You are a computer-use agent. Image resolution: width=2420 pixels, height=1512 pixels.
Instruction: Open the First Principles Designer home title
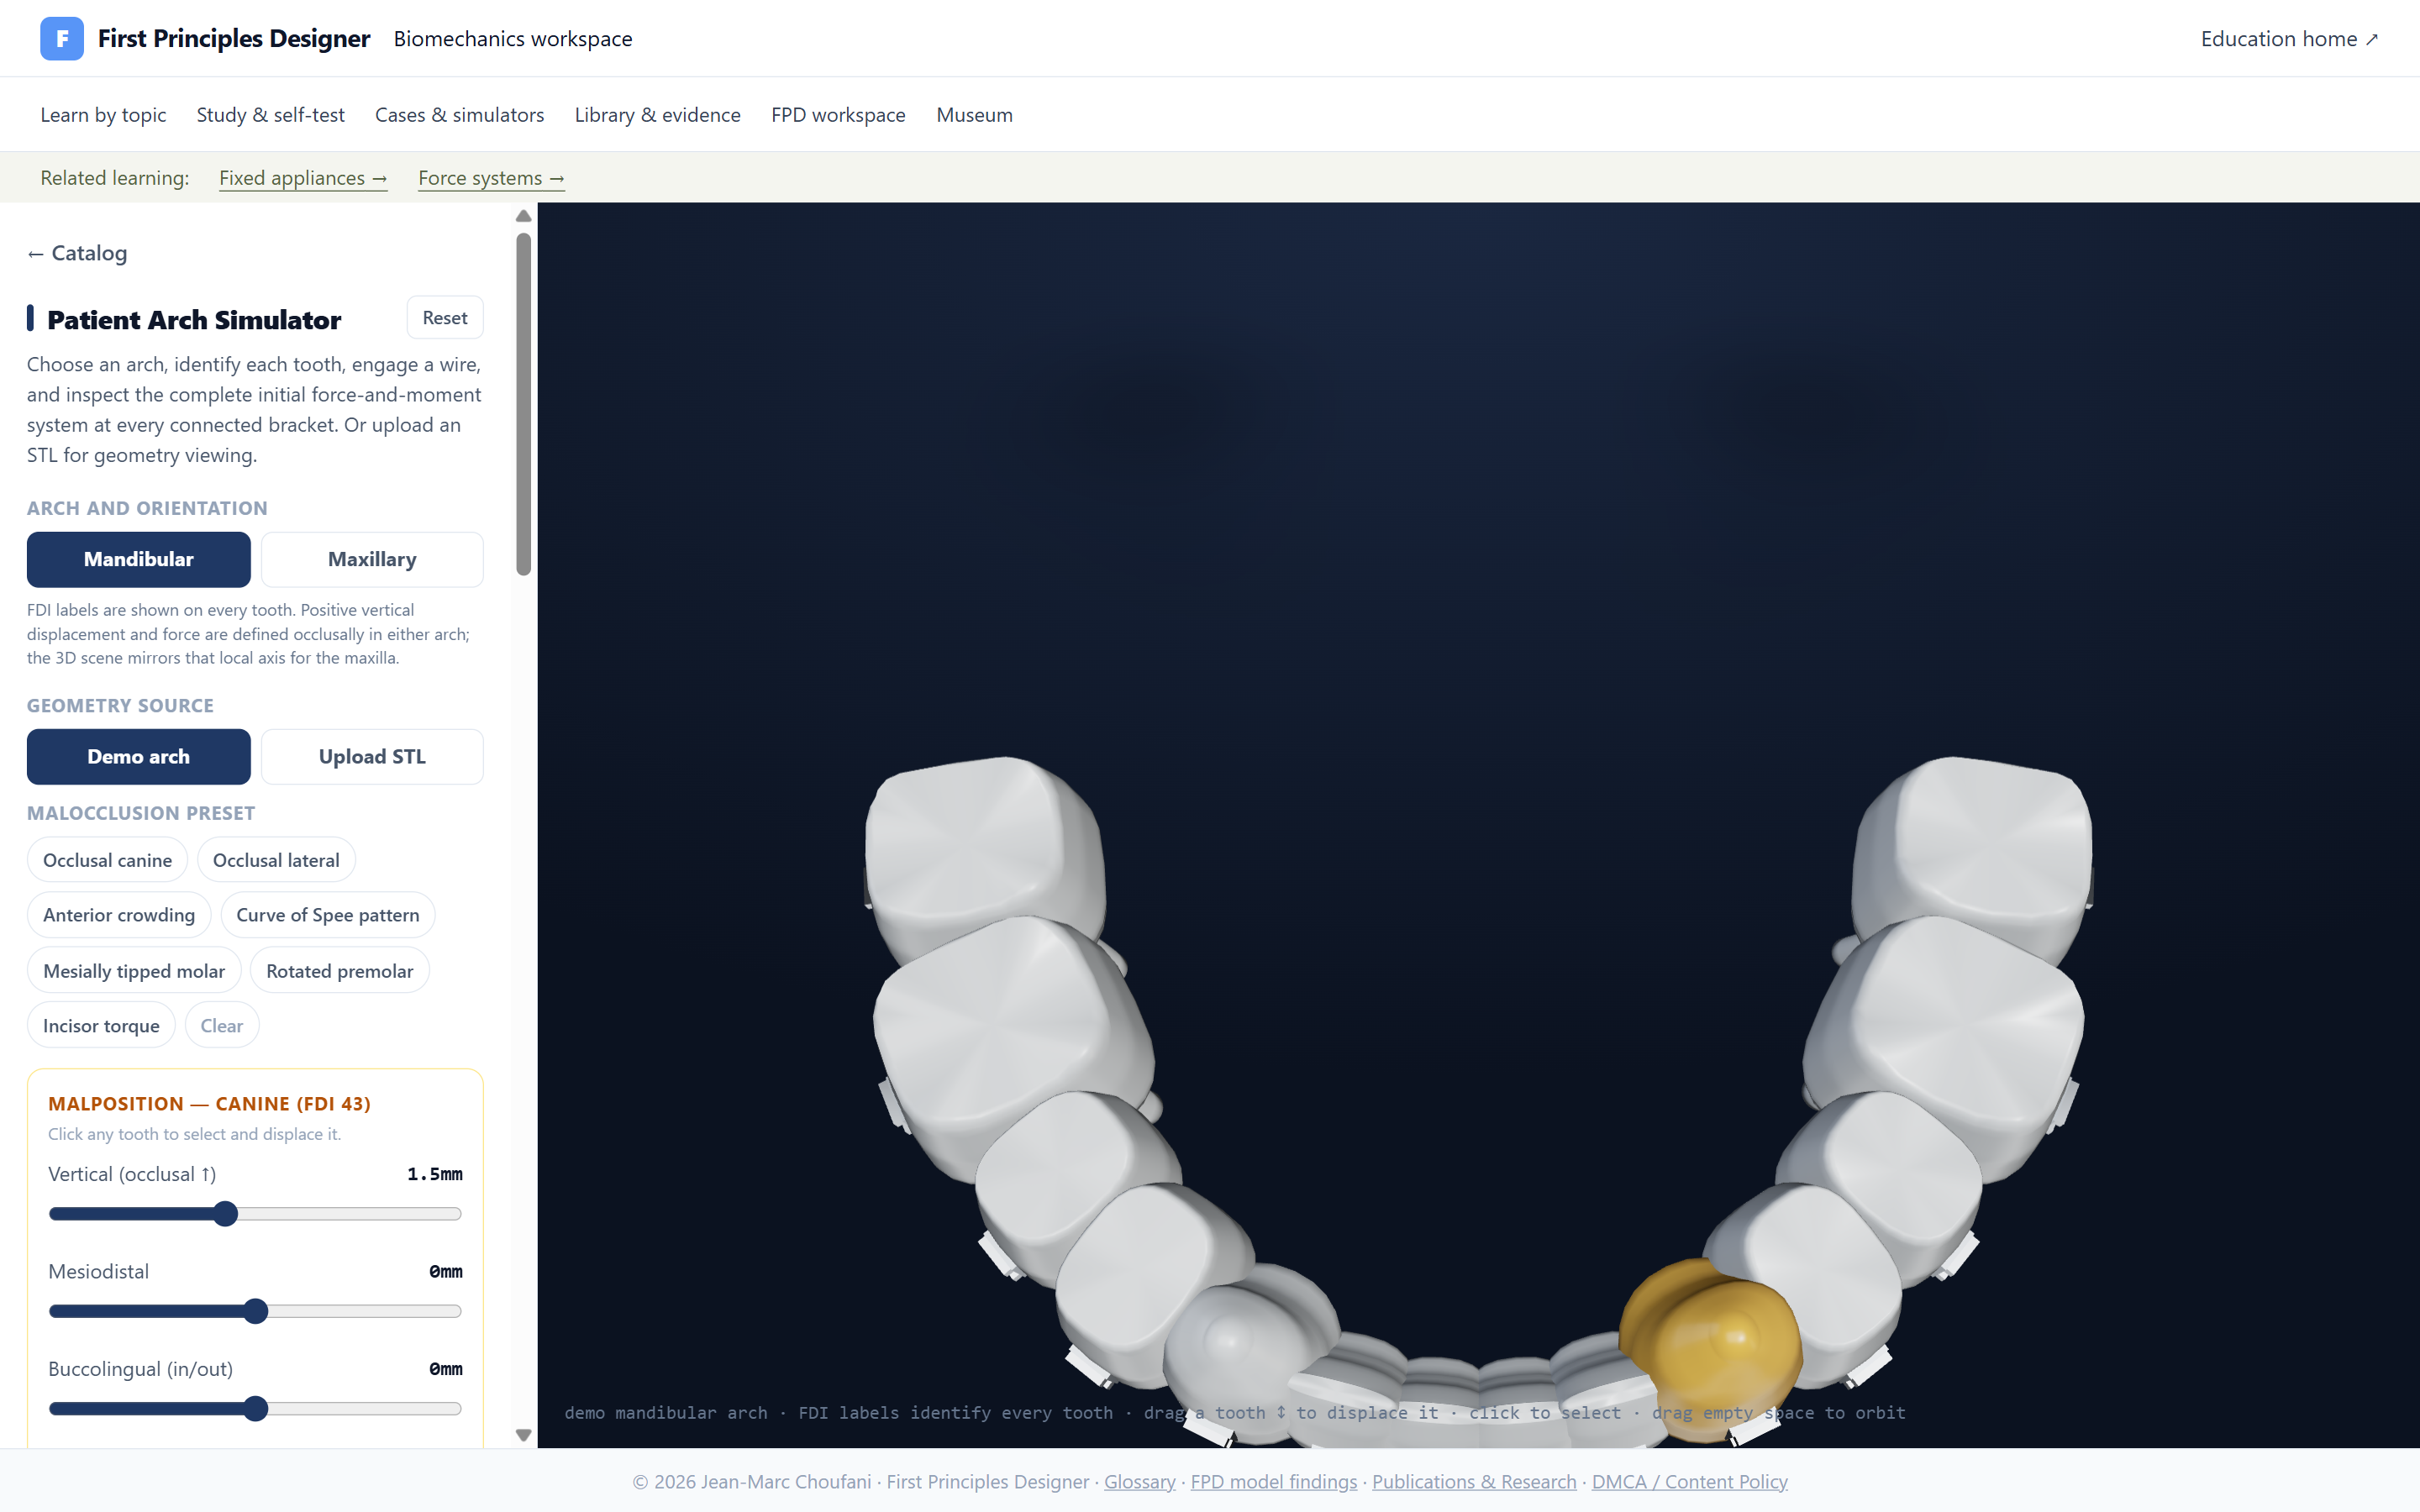pyautogui.click(x=234, y=38)
